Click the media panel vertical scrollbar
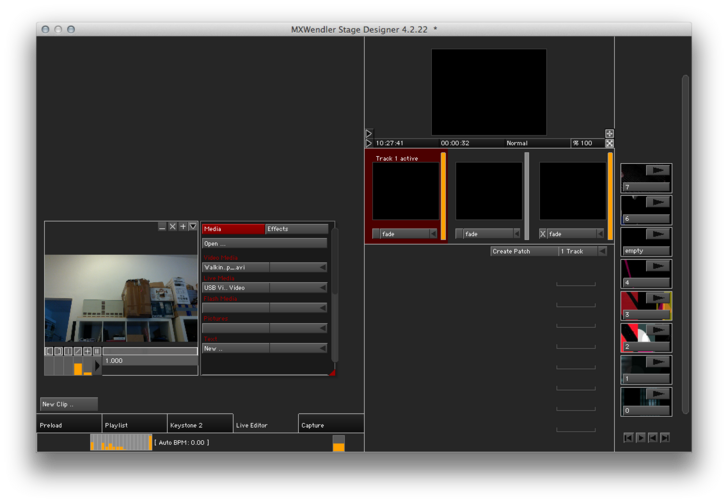The width and height of the screenshot is (728, 503). point(334,294)
